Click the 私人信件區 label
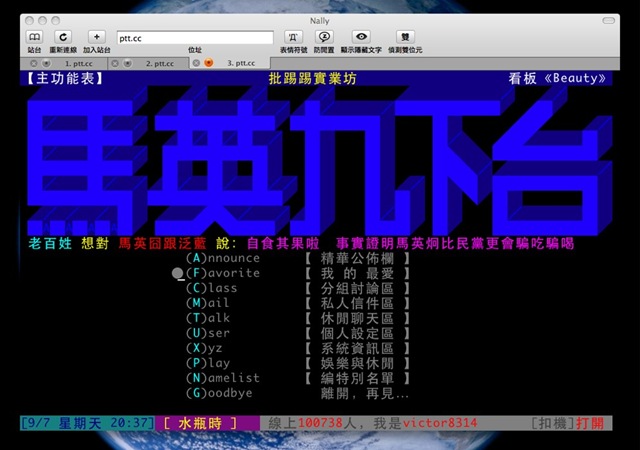The image size is (640, 450). (x=357, y=303)
